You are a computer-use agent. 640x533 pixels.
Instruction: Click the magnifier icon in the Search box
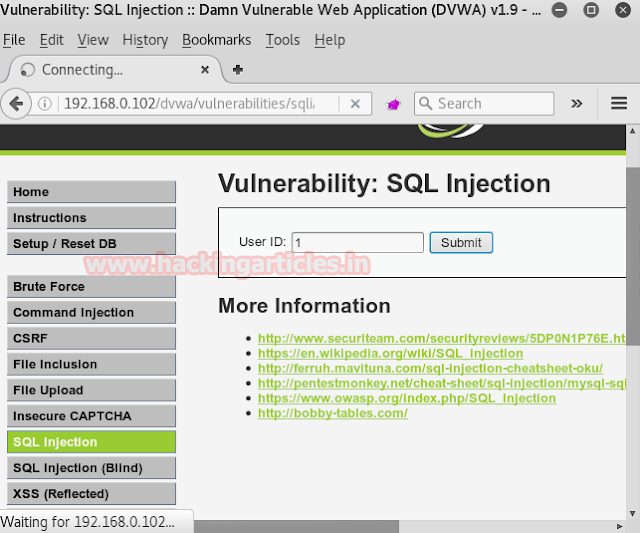(x=425, y=103)
